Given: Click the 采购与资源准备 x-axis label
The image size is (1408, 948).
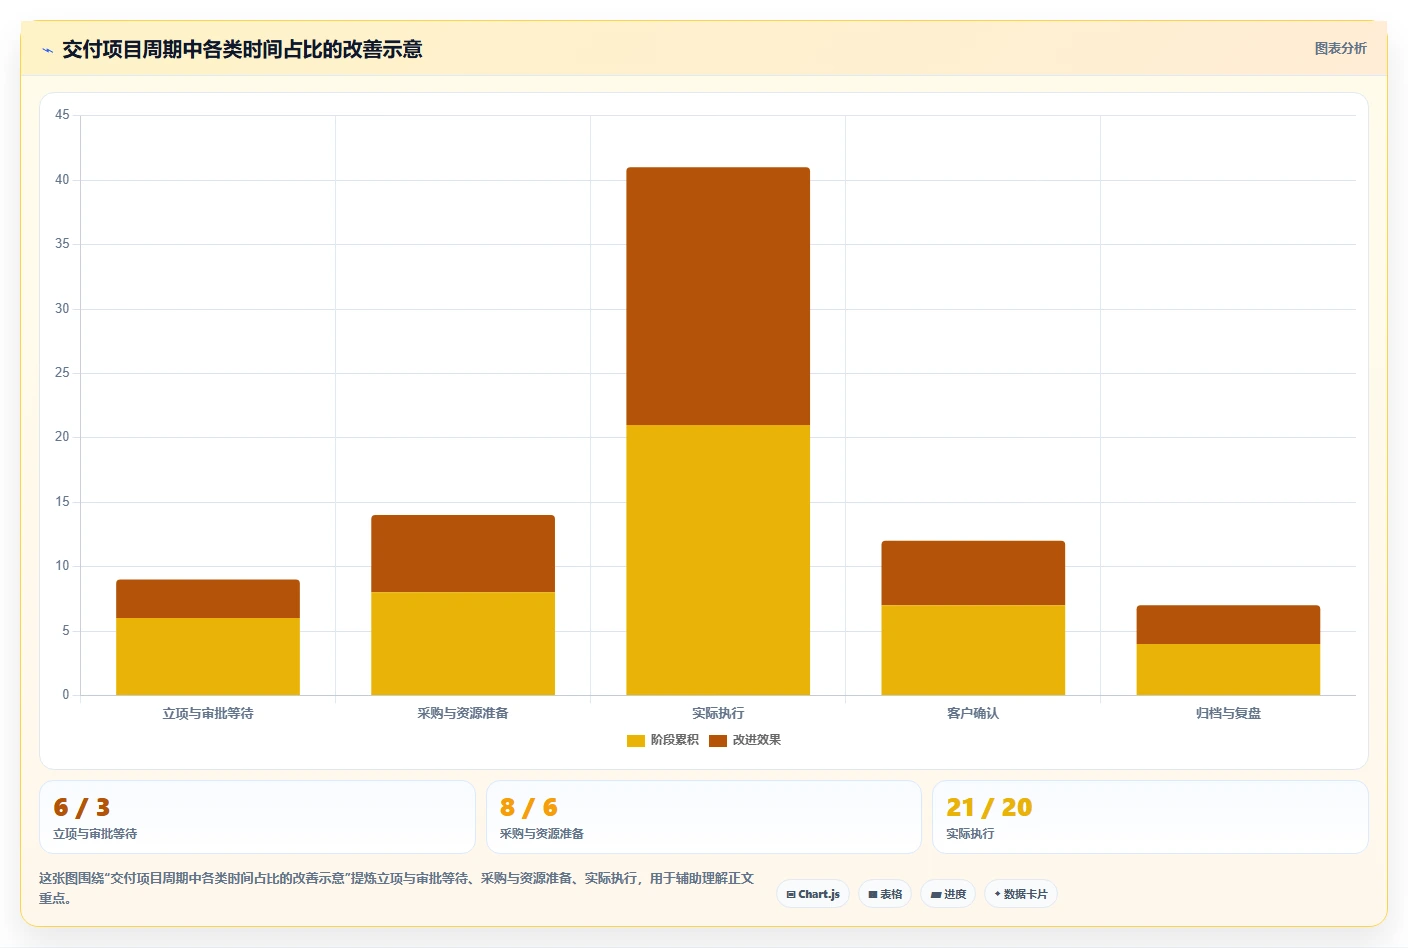Looking at the screenshot, I should click(x=463, y=713).
